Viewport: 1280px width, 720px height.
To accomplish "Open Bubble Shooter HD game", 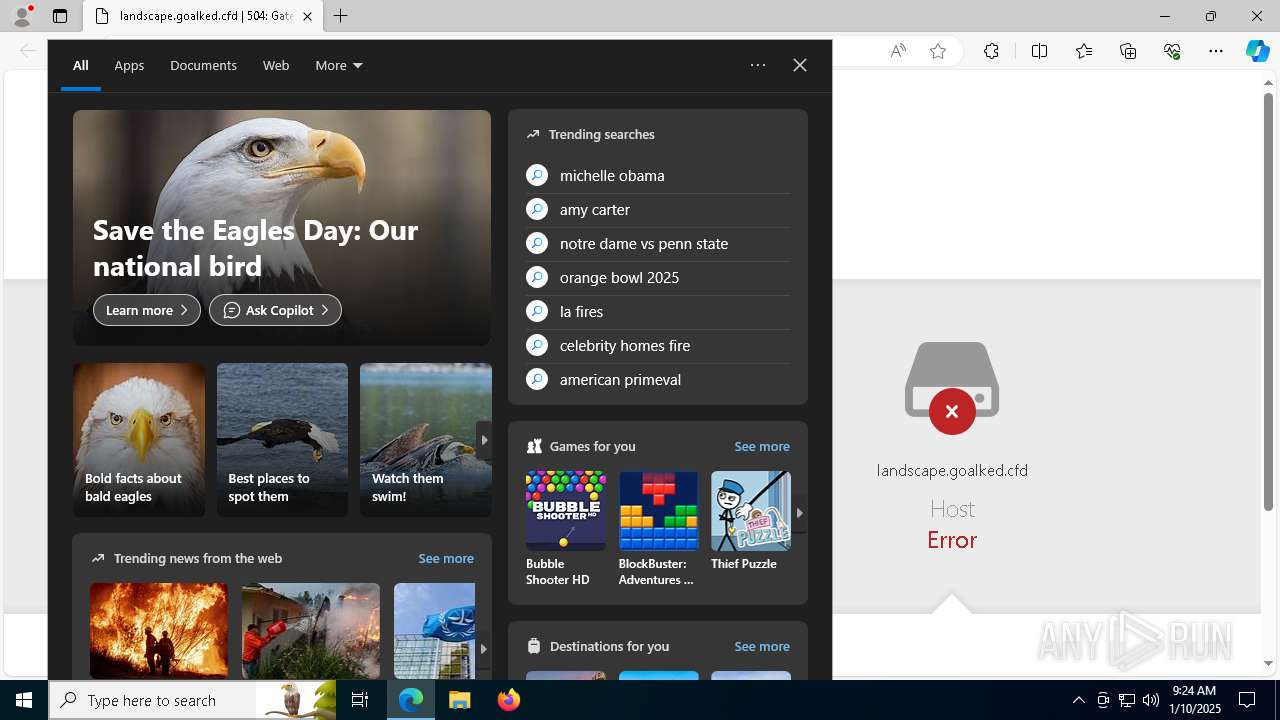I will pyautogui.click(x=566, y=529).
